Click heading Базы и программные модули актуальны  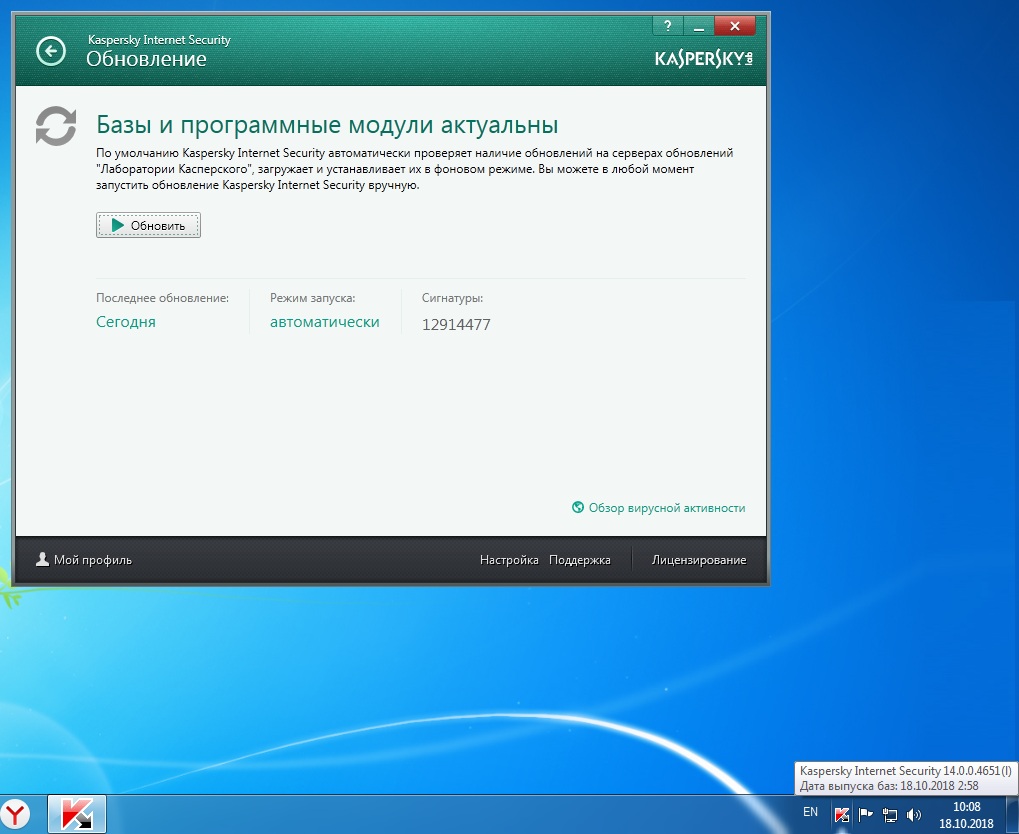pos(327,124)
